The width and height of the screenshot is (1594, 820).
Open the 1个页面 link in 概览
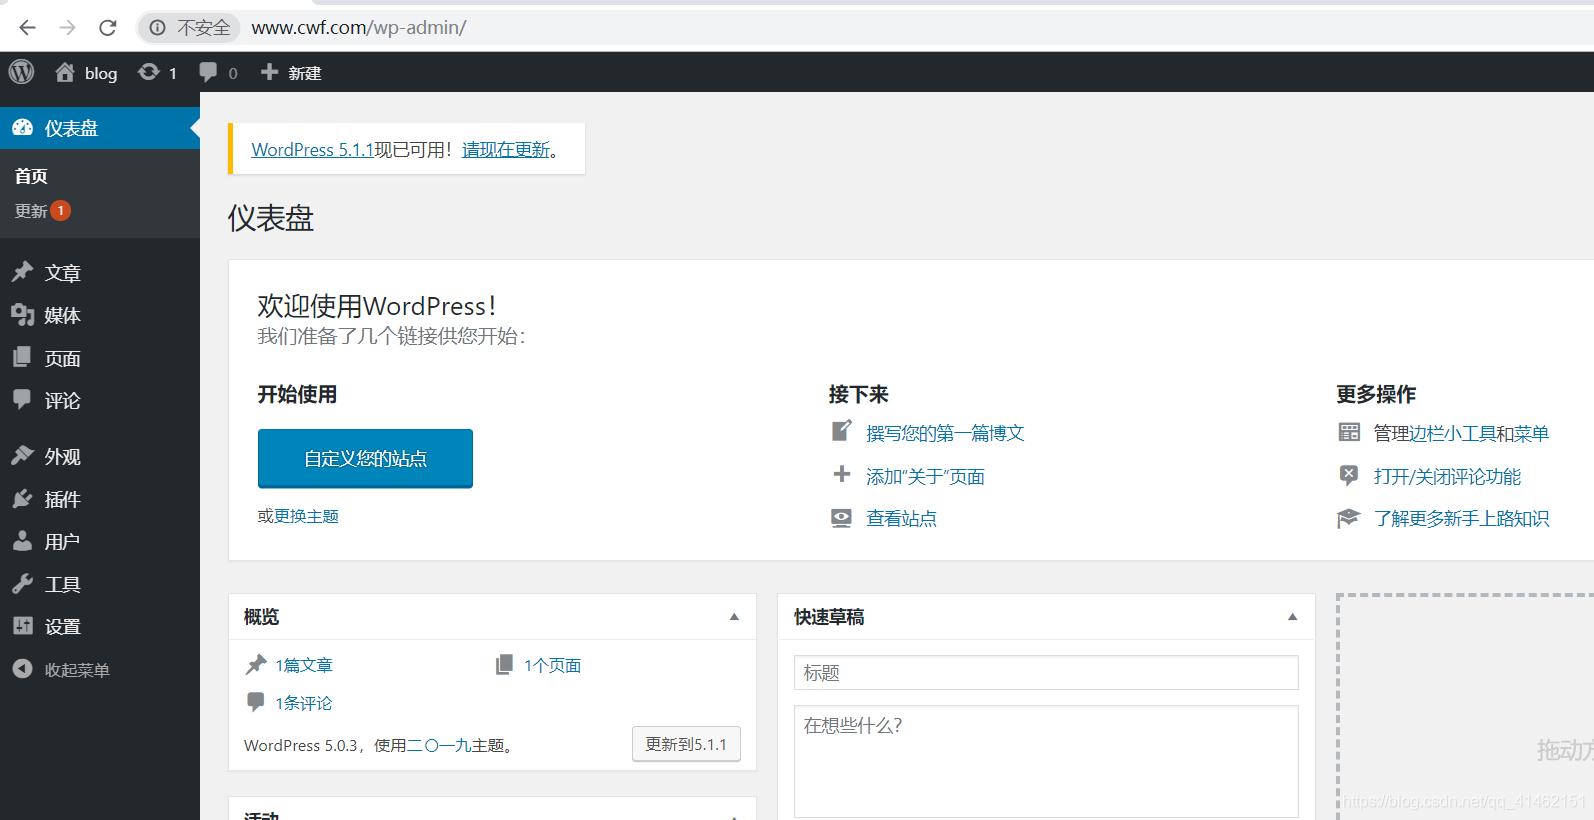coord(552,665)
